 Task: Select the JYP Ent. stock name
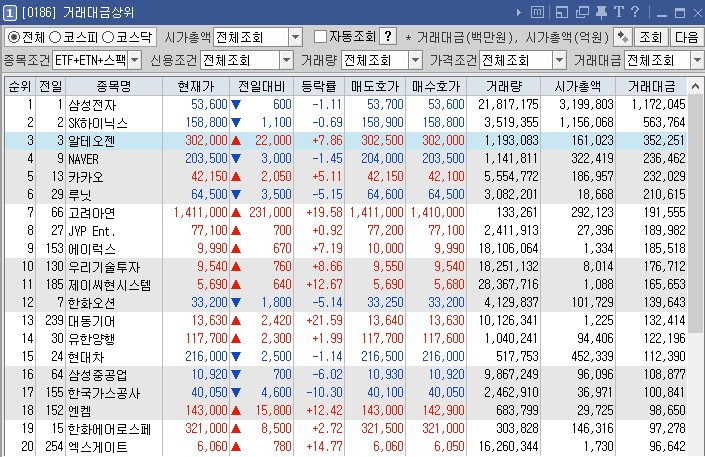tap(92, 231)
